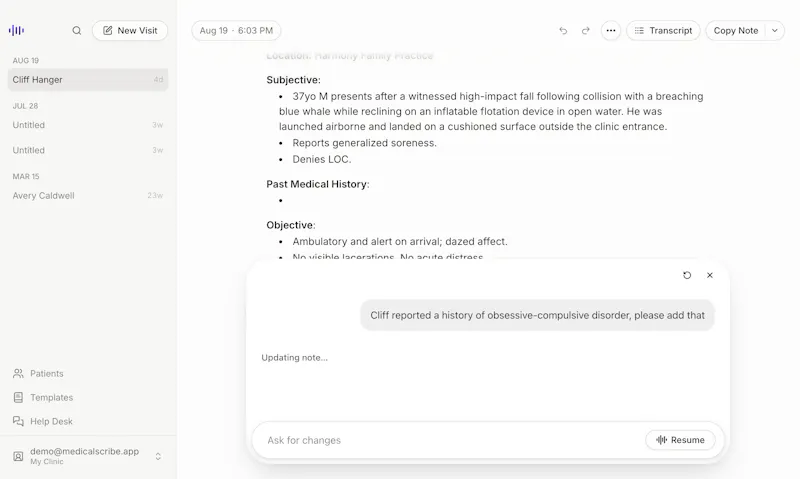The height and width of the screenshot is (479, 800).
Task: Close the ask-for-changes chat panel
Action: (710, 275)
